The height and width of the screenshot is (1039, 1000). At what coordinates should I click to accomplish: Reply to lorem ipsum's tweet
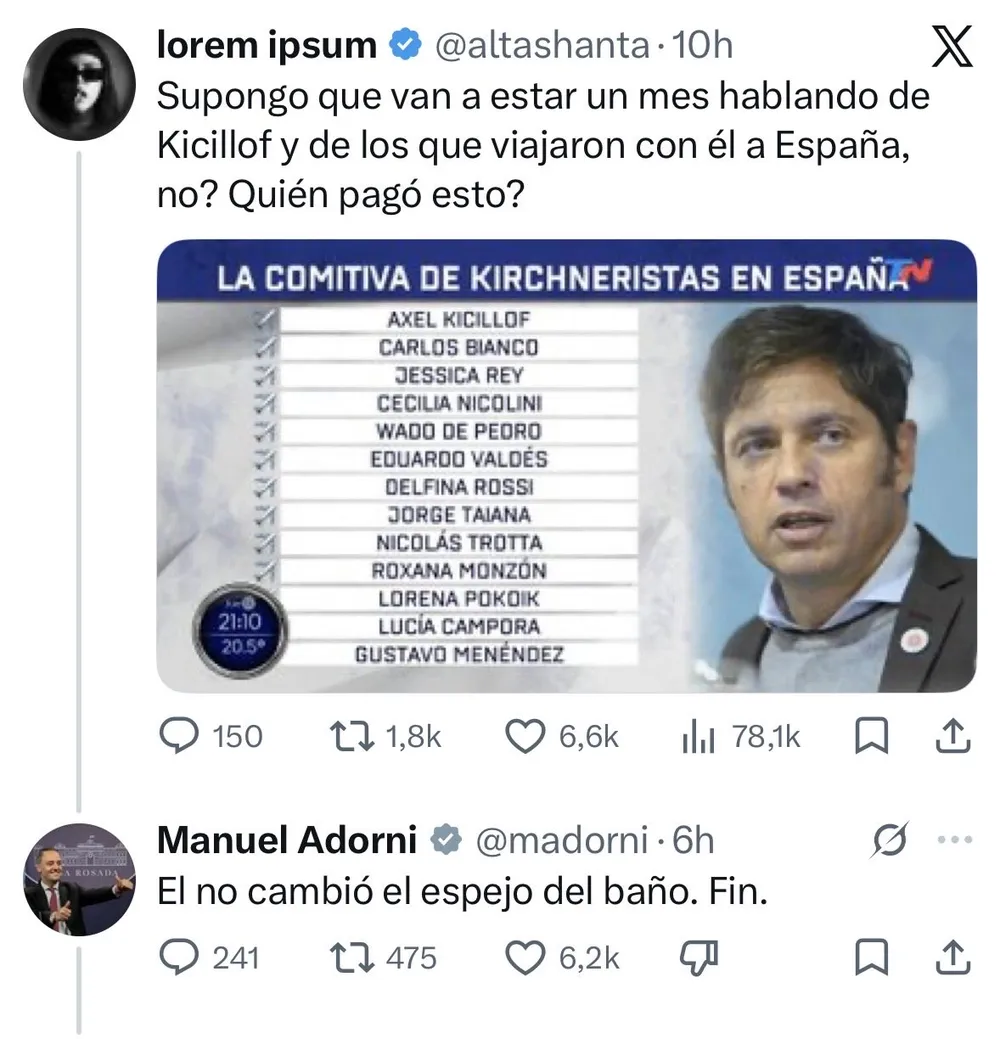181,737
